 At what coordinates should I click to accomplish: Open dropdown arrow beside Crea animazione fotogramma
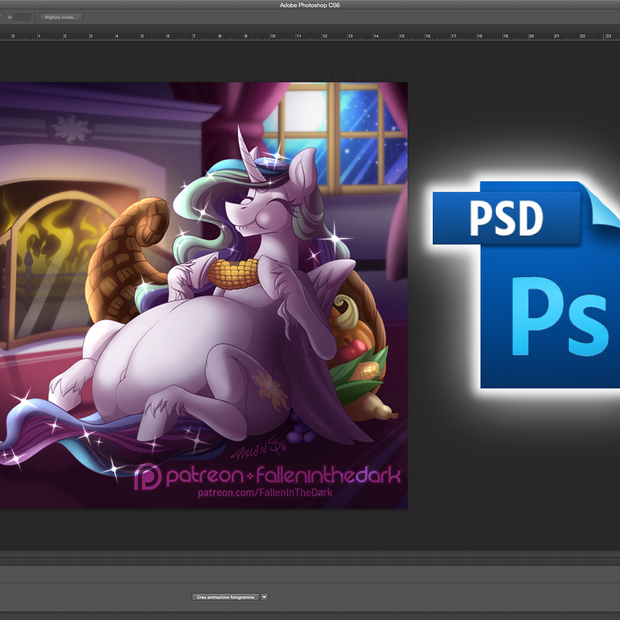tap(264, 597)
